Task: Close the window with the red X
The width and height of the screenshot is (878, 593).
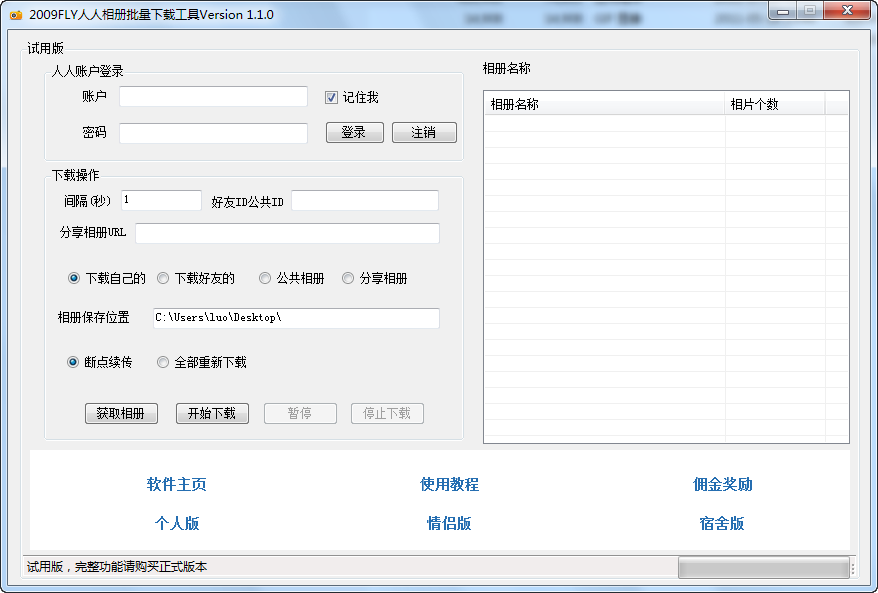Action: click(848, 11)
